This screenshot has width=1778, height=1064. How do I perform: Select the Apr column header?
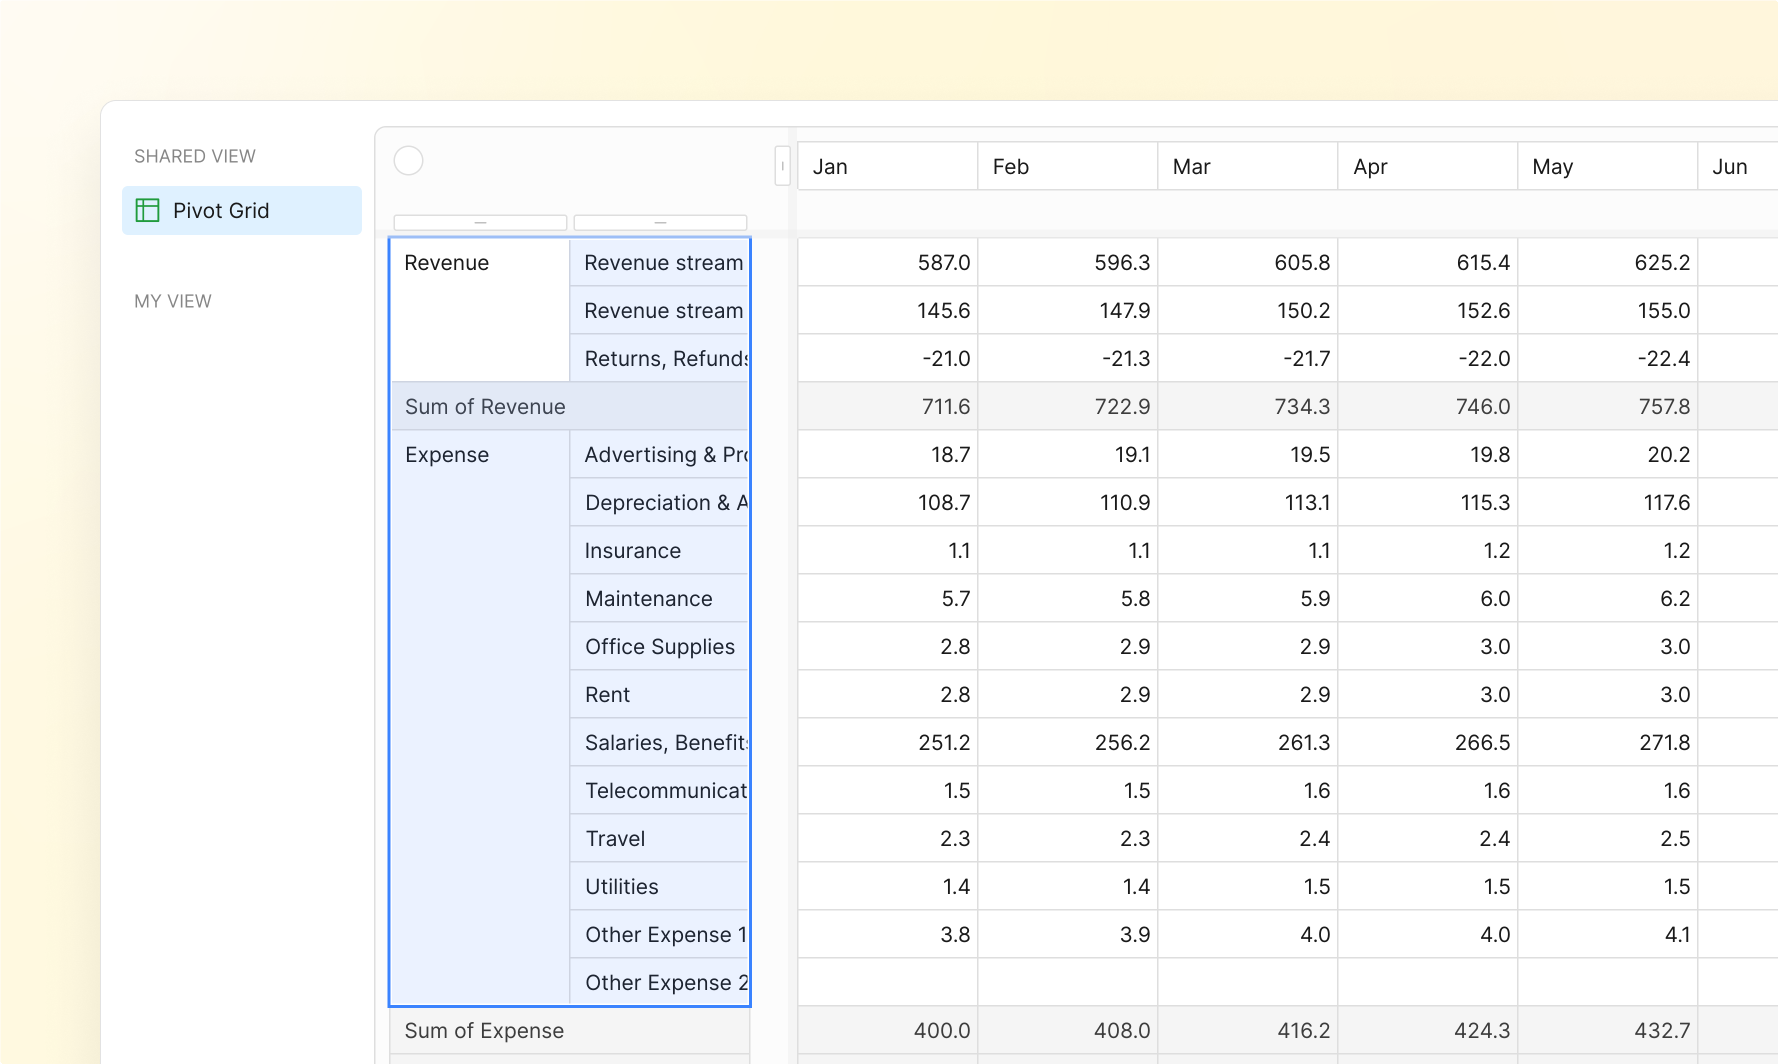pyautogui.click(x=1427, y=166)
